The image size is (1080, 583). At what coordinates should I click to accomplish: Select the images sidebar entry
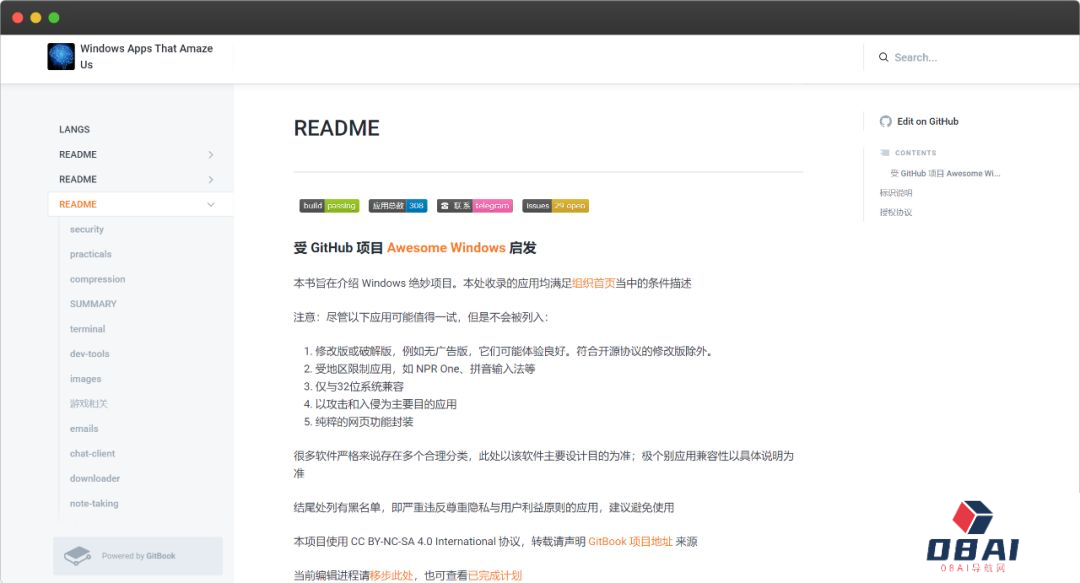pos(85,378)
